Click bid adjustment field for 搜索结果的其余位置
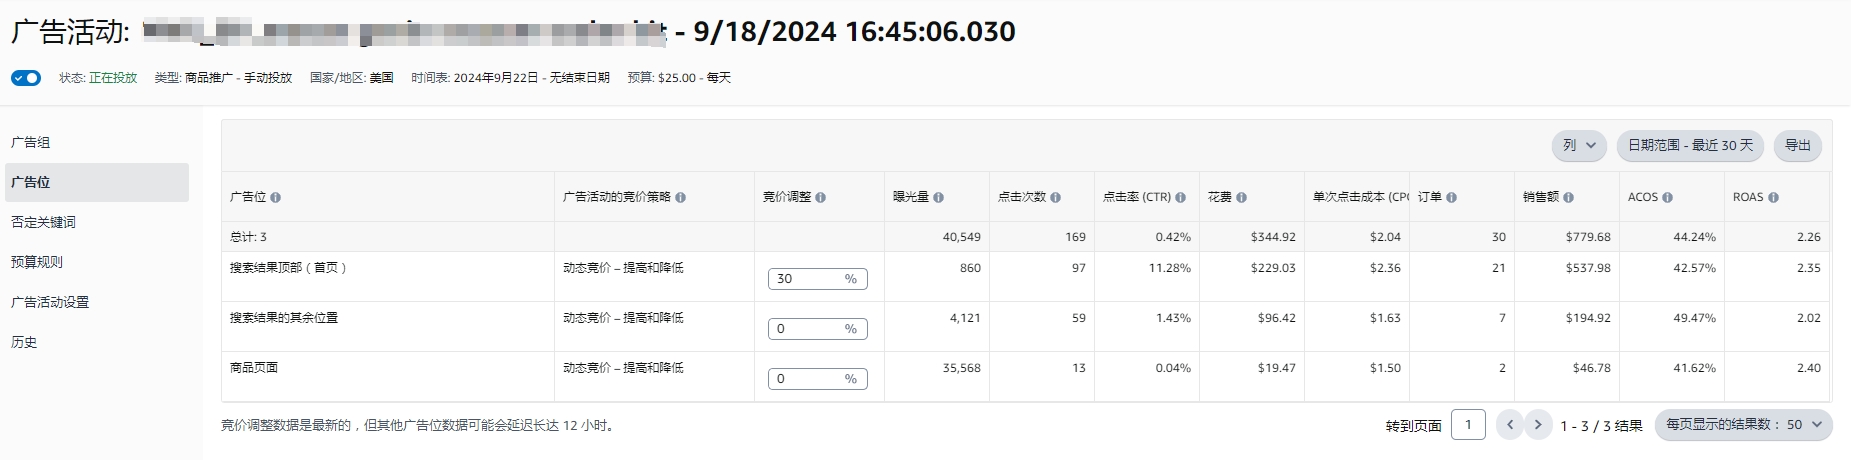Screen dimensions: 1851x460 [817, 329]
